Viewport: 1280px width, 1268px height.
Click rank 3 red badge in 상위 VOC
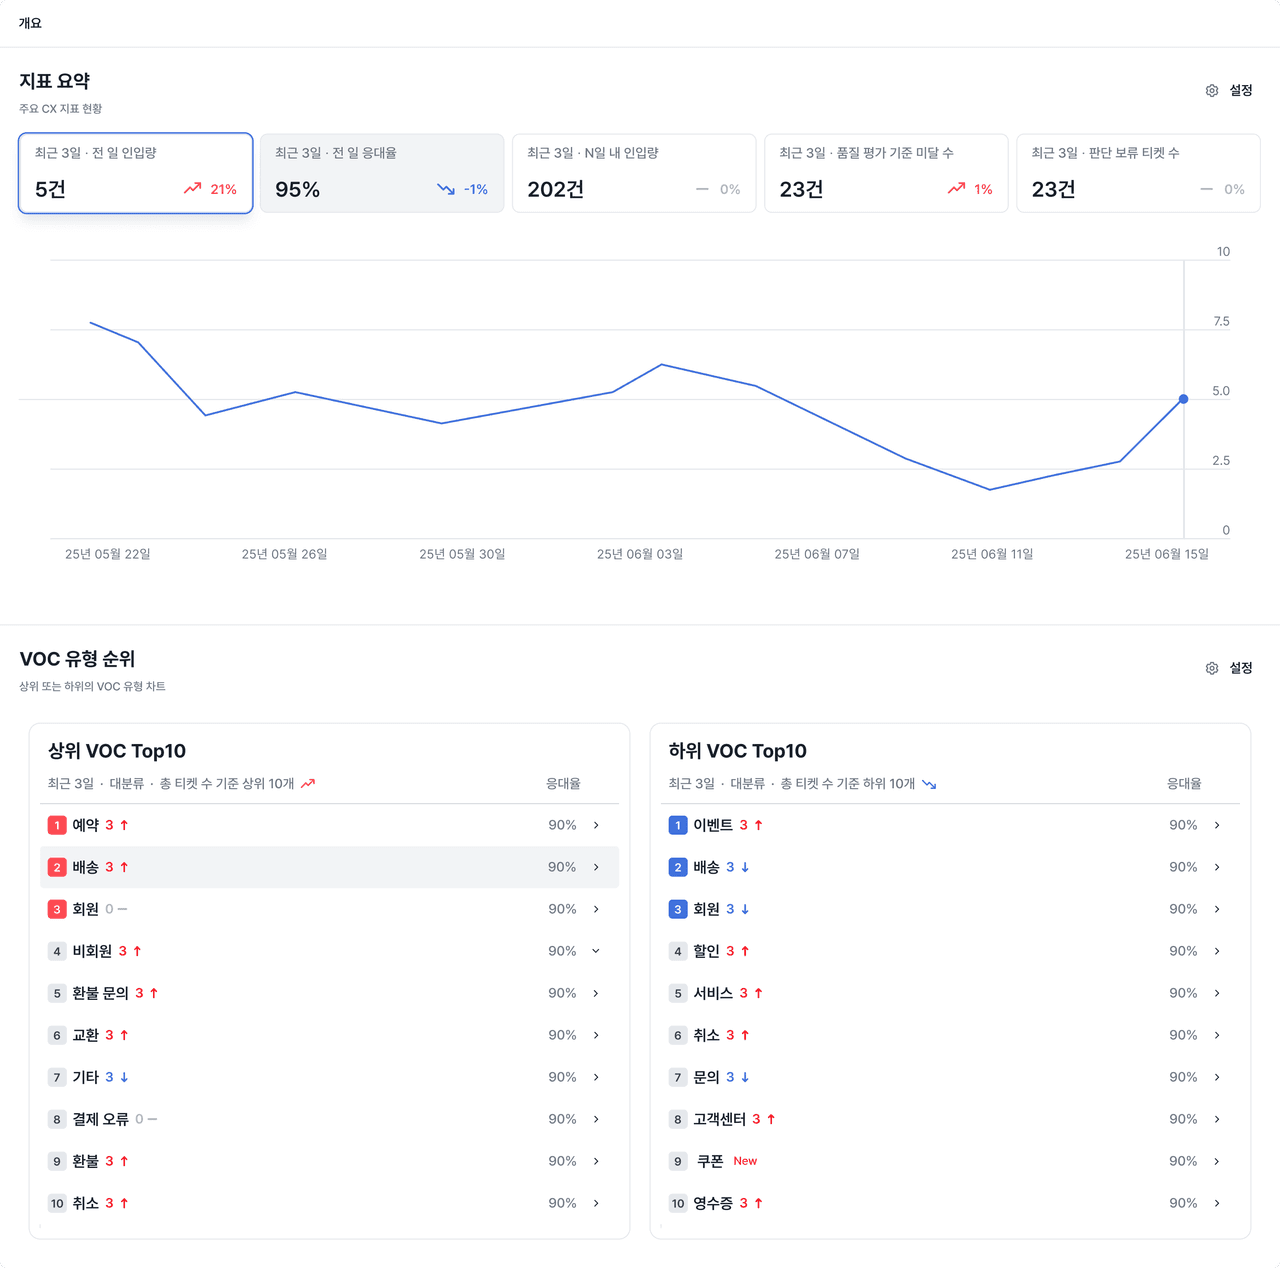[57, 909]
